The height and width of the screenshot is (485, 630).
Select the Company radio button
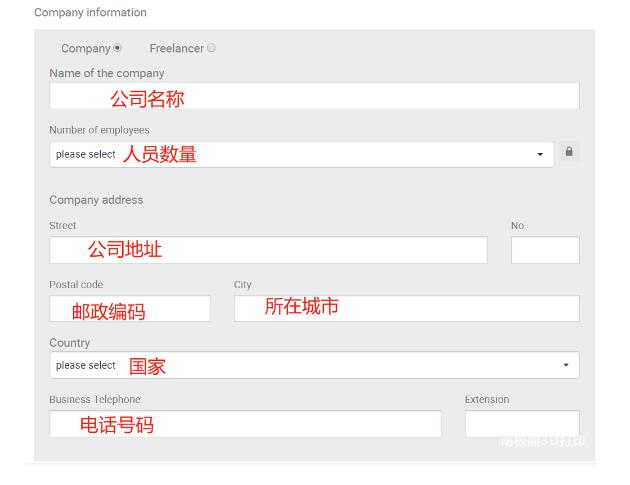[118, 48]
